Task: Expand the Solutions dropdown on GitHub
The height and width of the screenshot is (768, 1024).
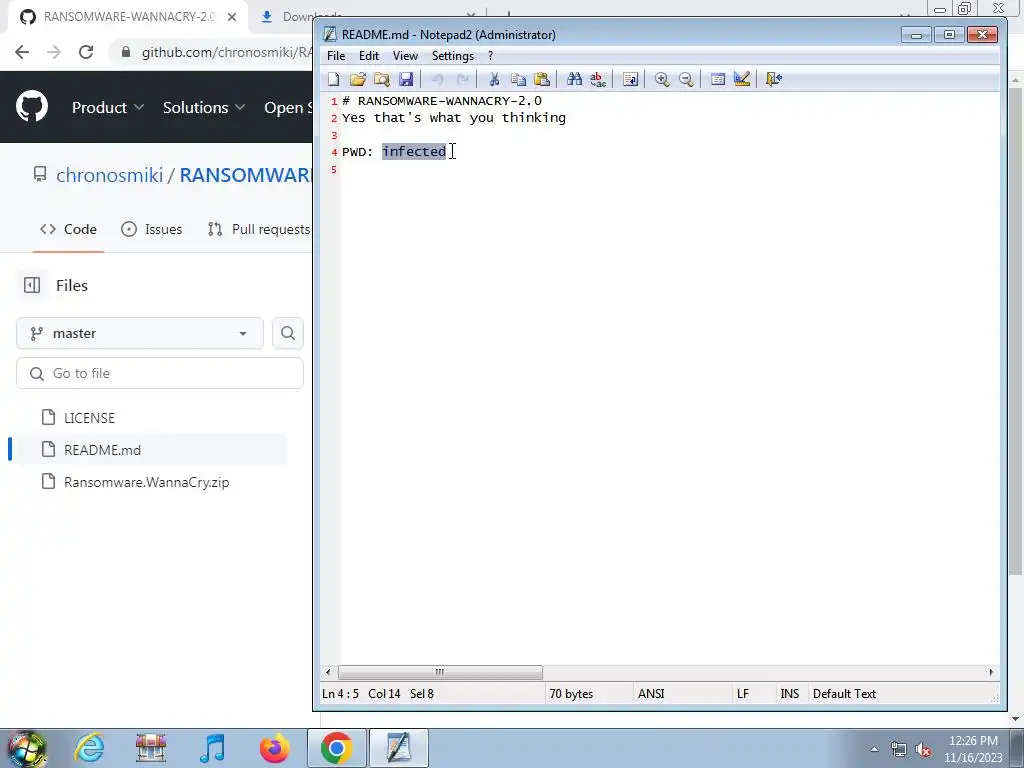Action: [x=204, y=107]
